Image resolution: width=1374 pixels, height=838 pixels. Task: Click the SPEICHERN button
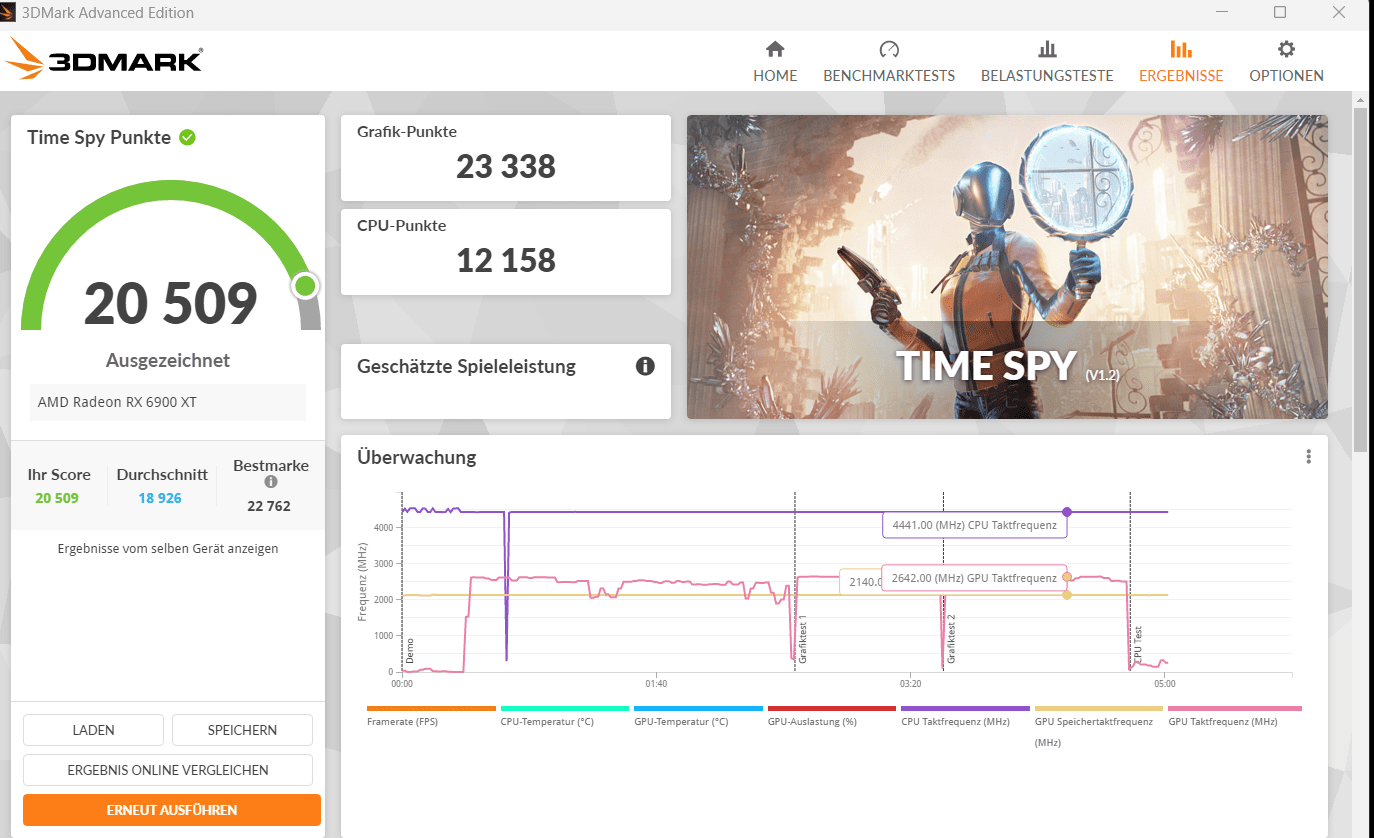point(242,730)
